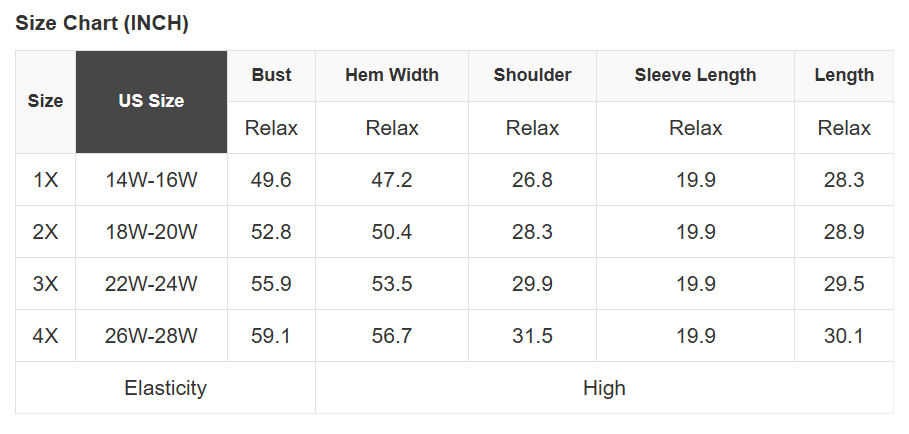This screenshot has width=909, height=434.
Task: Click the Size Chart (INCH) heading
Action: [102, 23]
